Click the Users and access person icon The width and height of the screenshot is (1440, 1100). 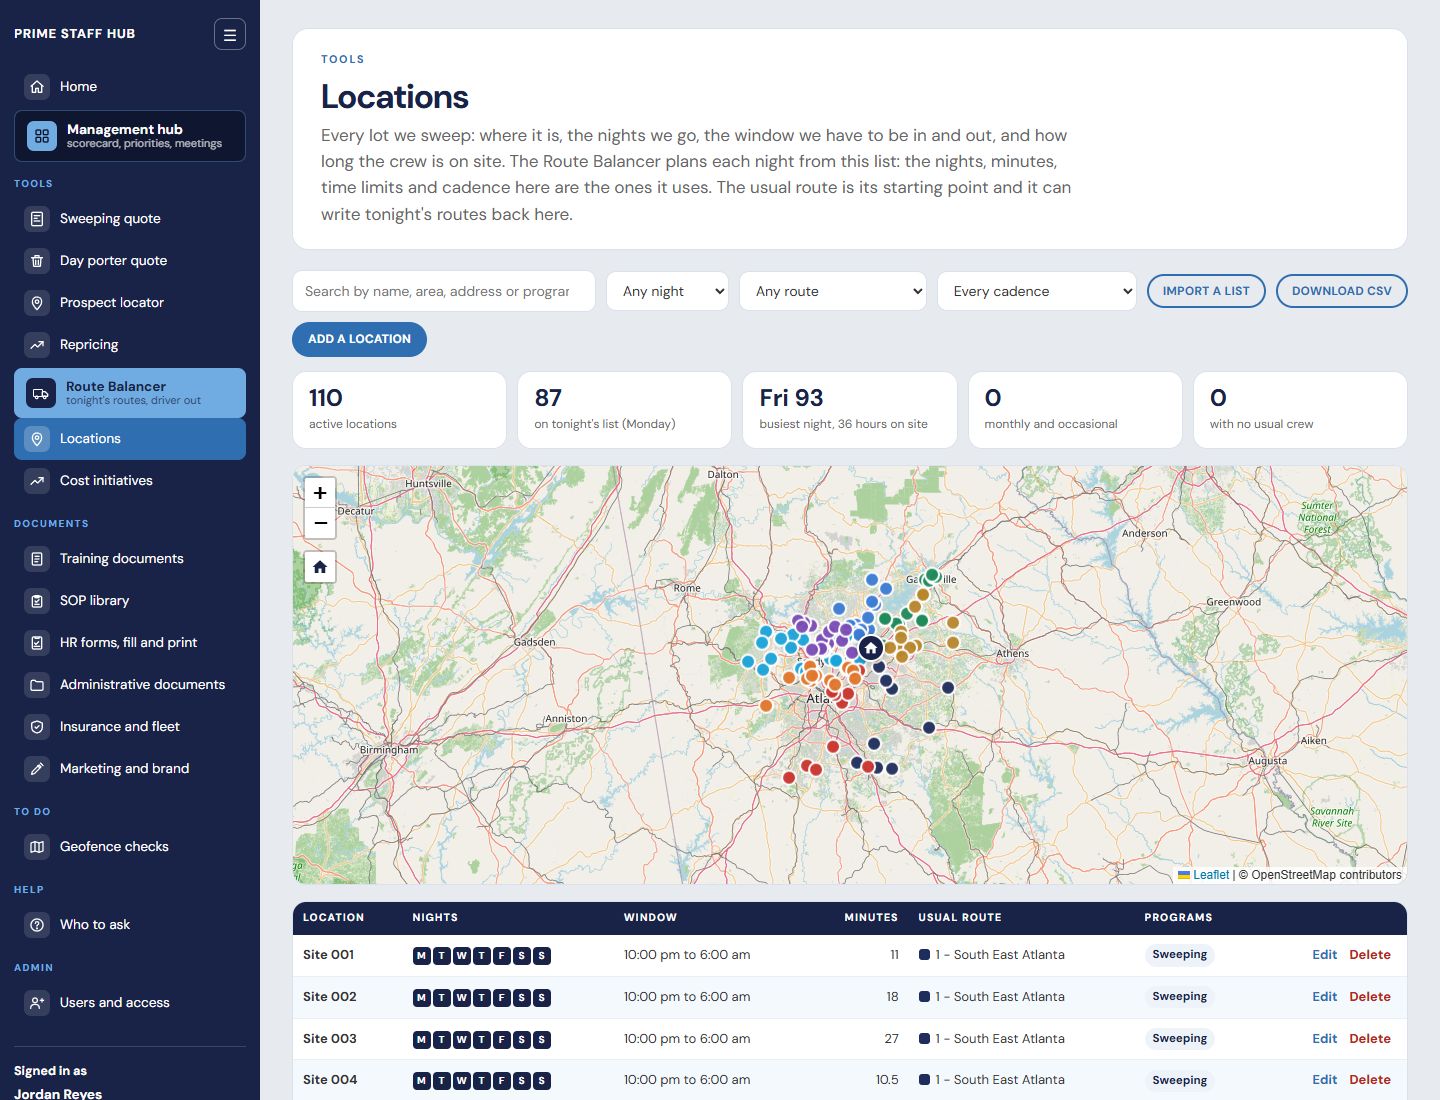tap(37, 1003)
